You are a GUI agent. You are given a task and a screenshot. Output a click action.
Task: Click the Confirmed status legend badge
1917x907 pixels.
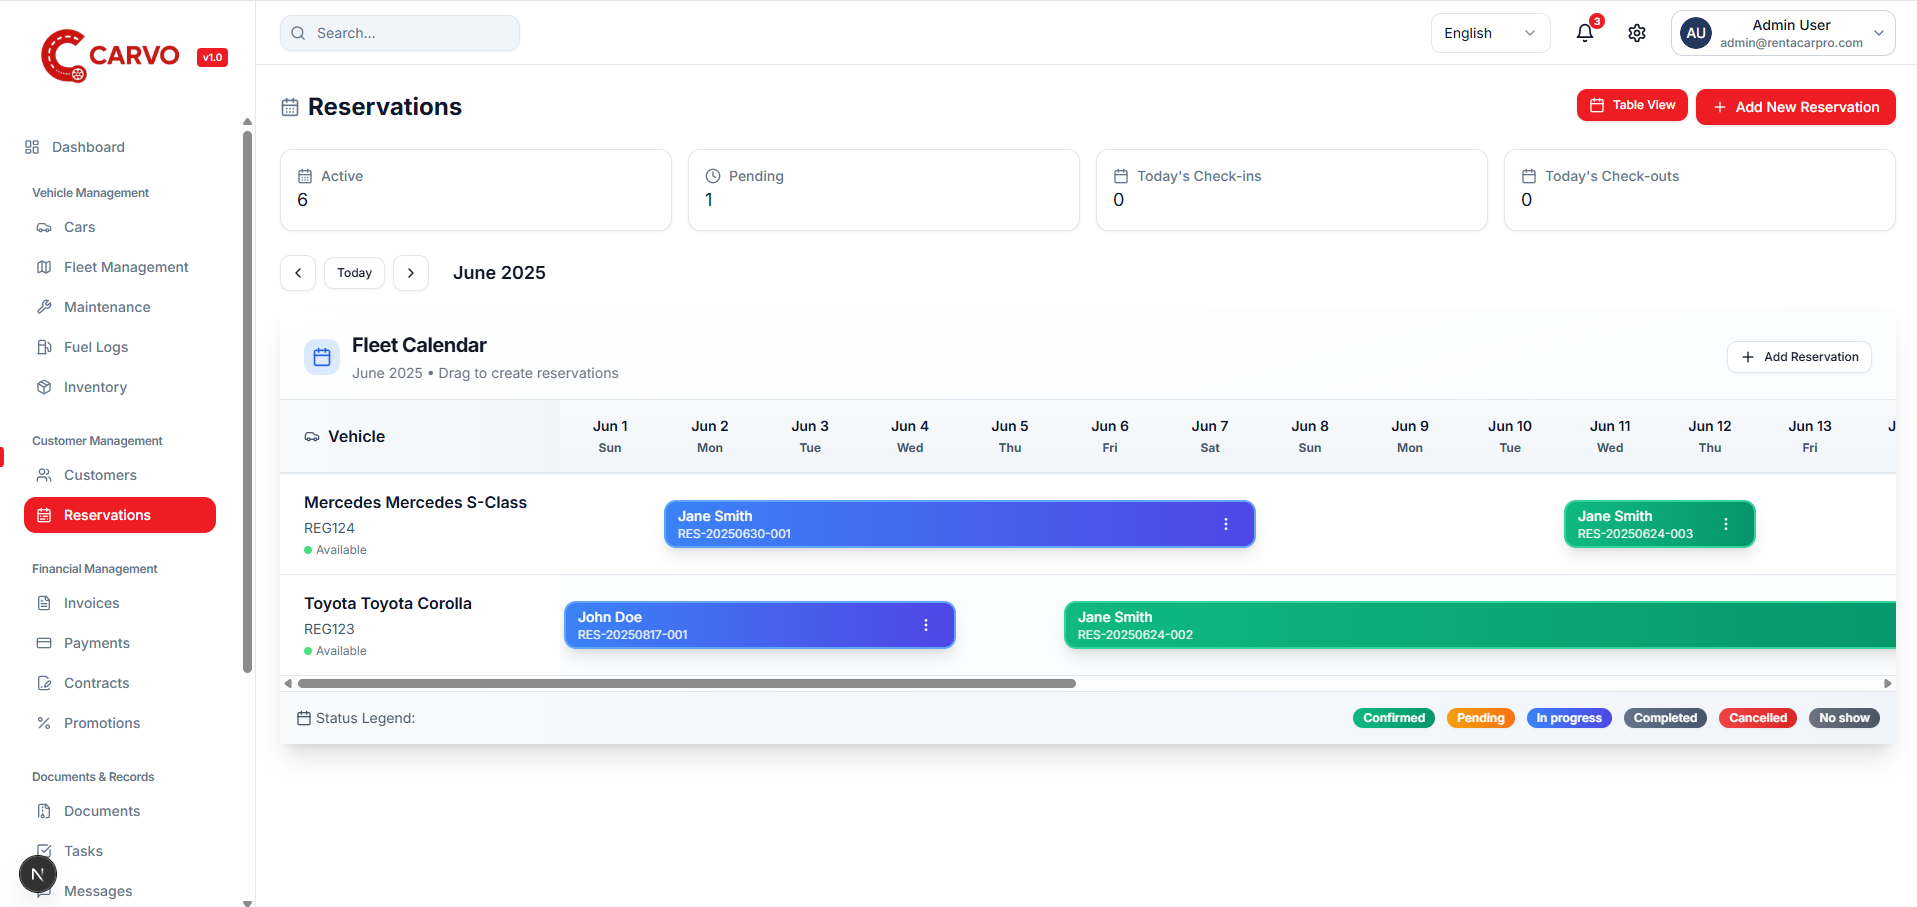coord(1393,718)
